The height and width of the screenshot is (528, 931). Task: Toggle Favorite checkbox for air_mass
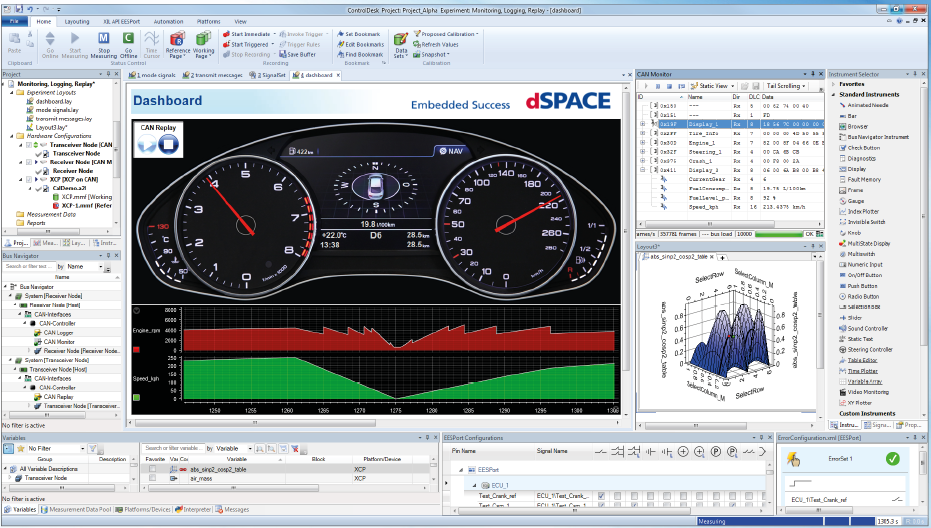153,478
